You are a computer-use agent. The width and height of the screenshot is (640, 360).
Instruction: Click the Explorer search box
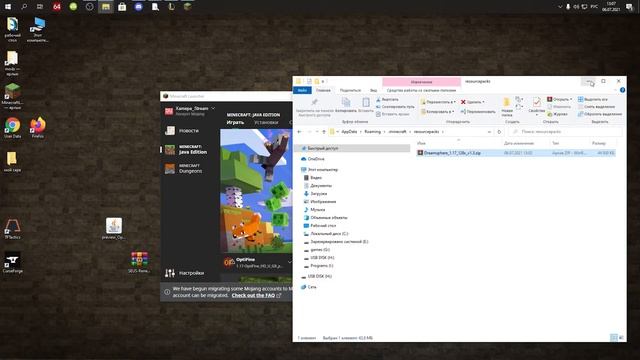[x=565, y=132]
